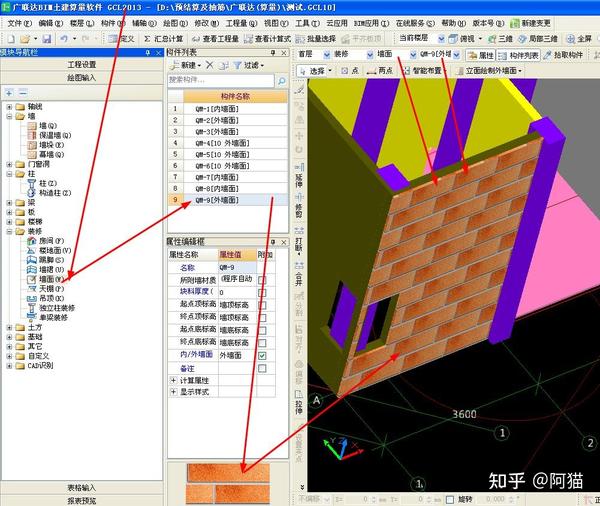Click 智能布置 smart layout tool
This screenshot has height=506, width=600.
tap(422, 71)
